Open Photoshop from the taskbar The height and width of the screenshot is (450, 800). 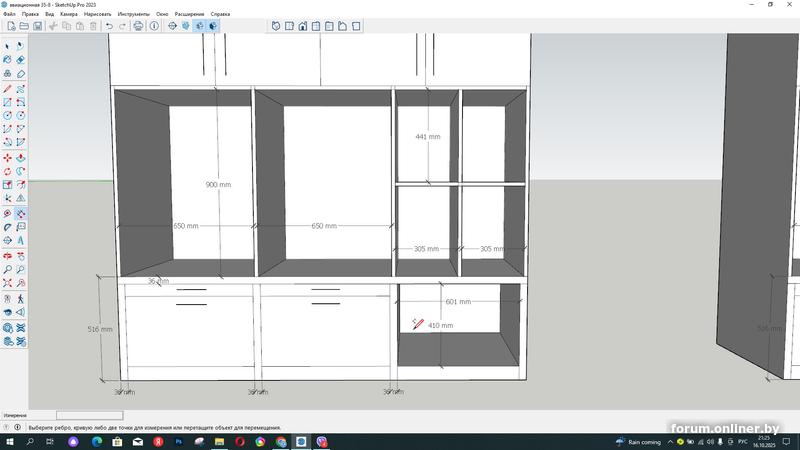179,442
